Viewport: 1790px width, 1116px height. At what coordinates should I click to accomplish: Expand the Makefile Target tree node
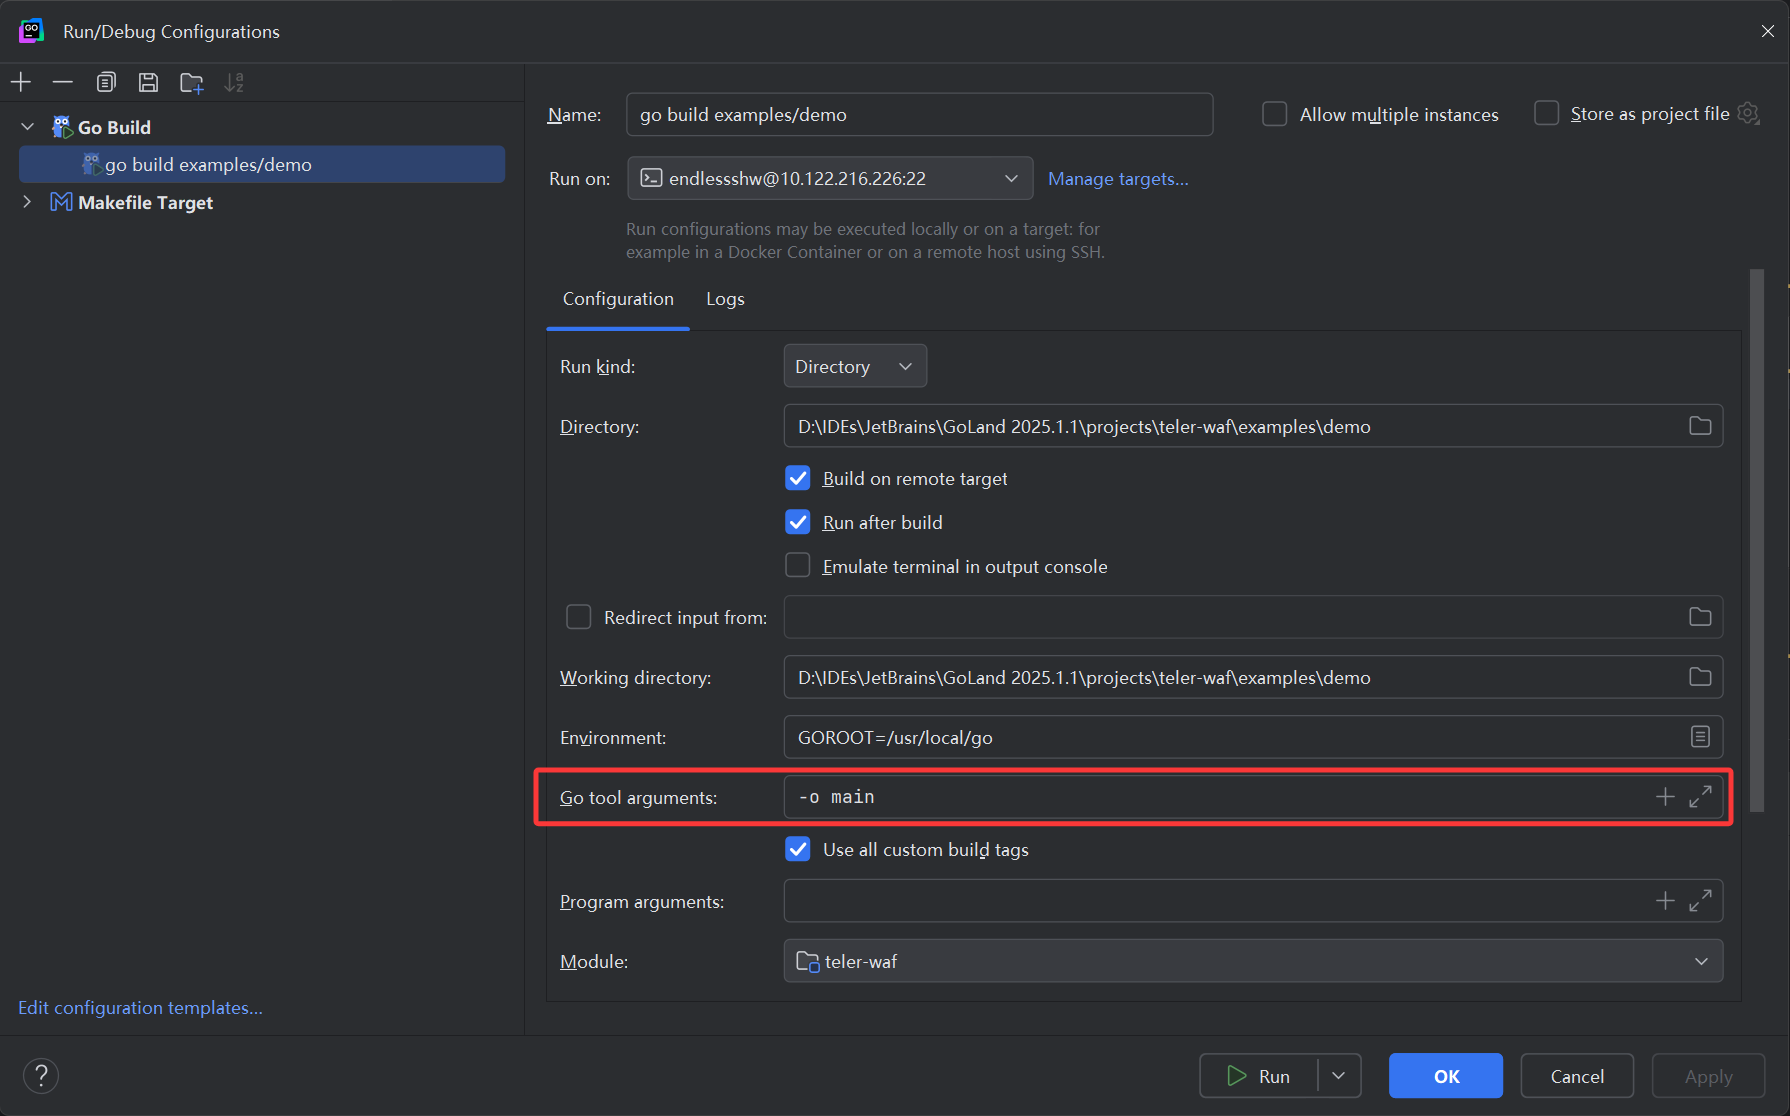click(28, 202)
